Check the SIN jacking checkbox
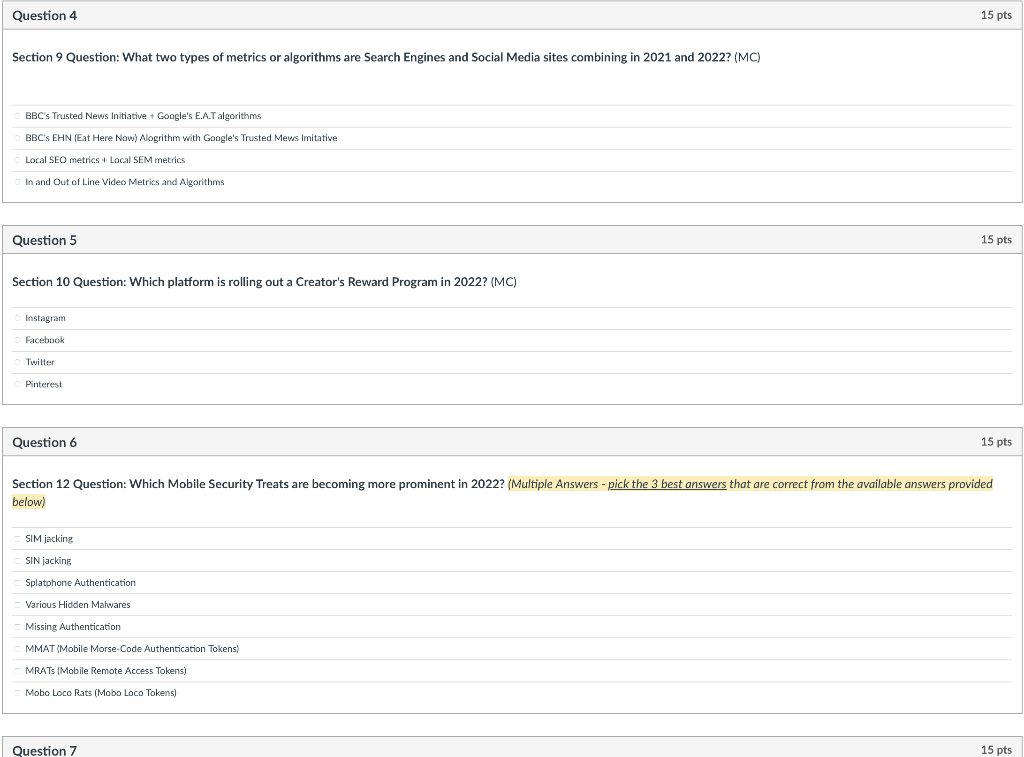The height and width of the screenshot is (757, 1024). click(18, 561)
